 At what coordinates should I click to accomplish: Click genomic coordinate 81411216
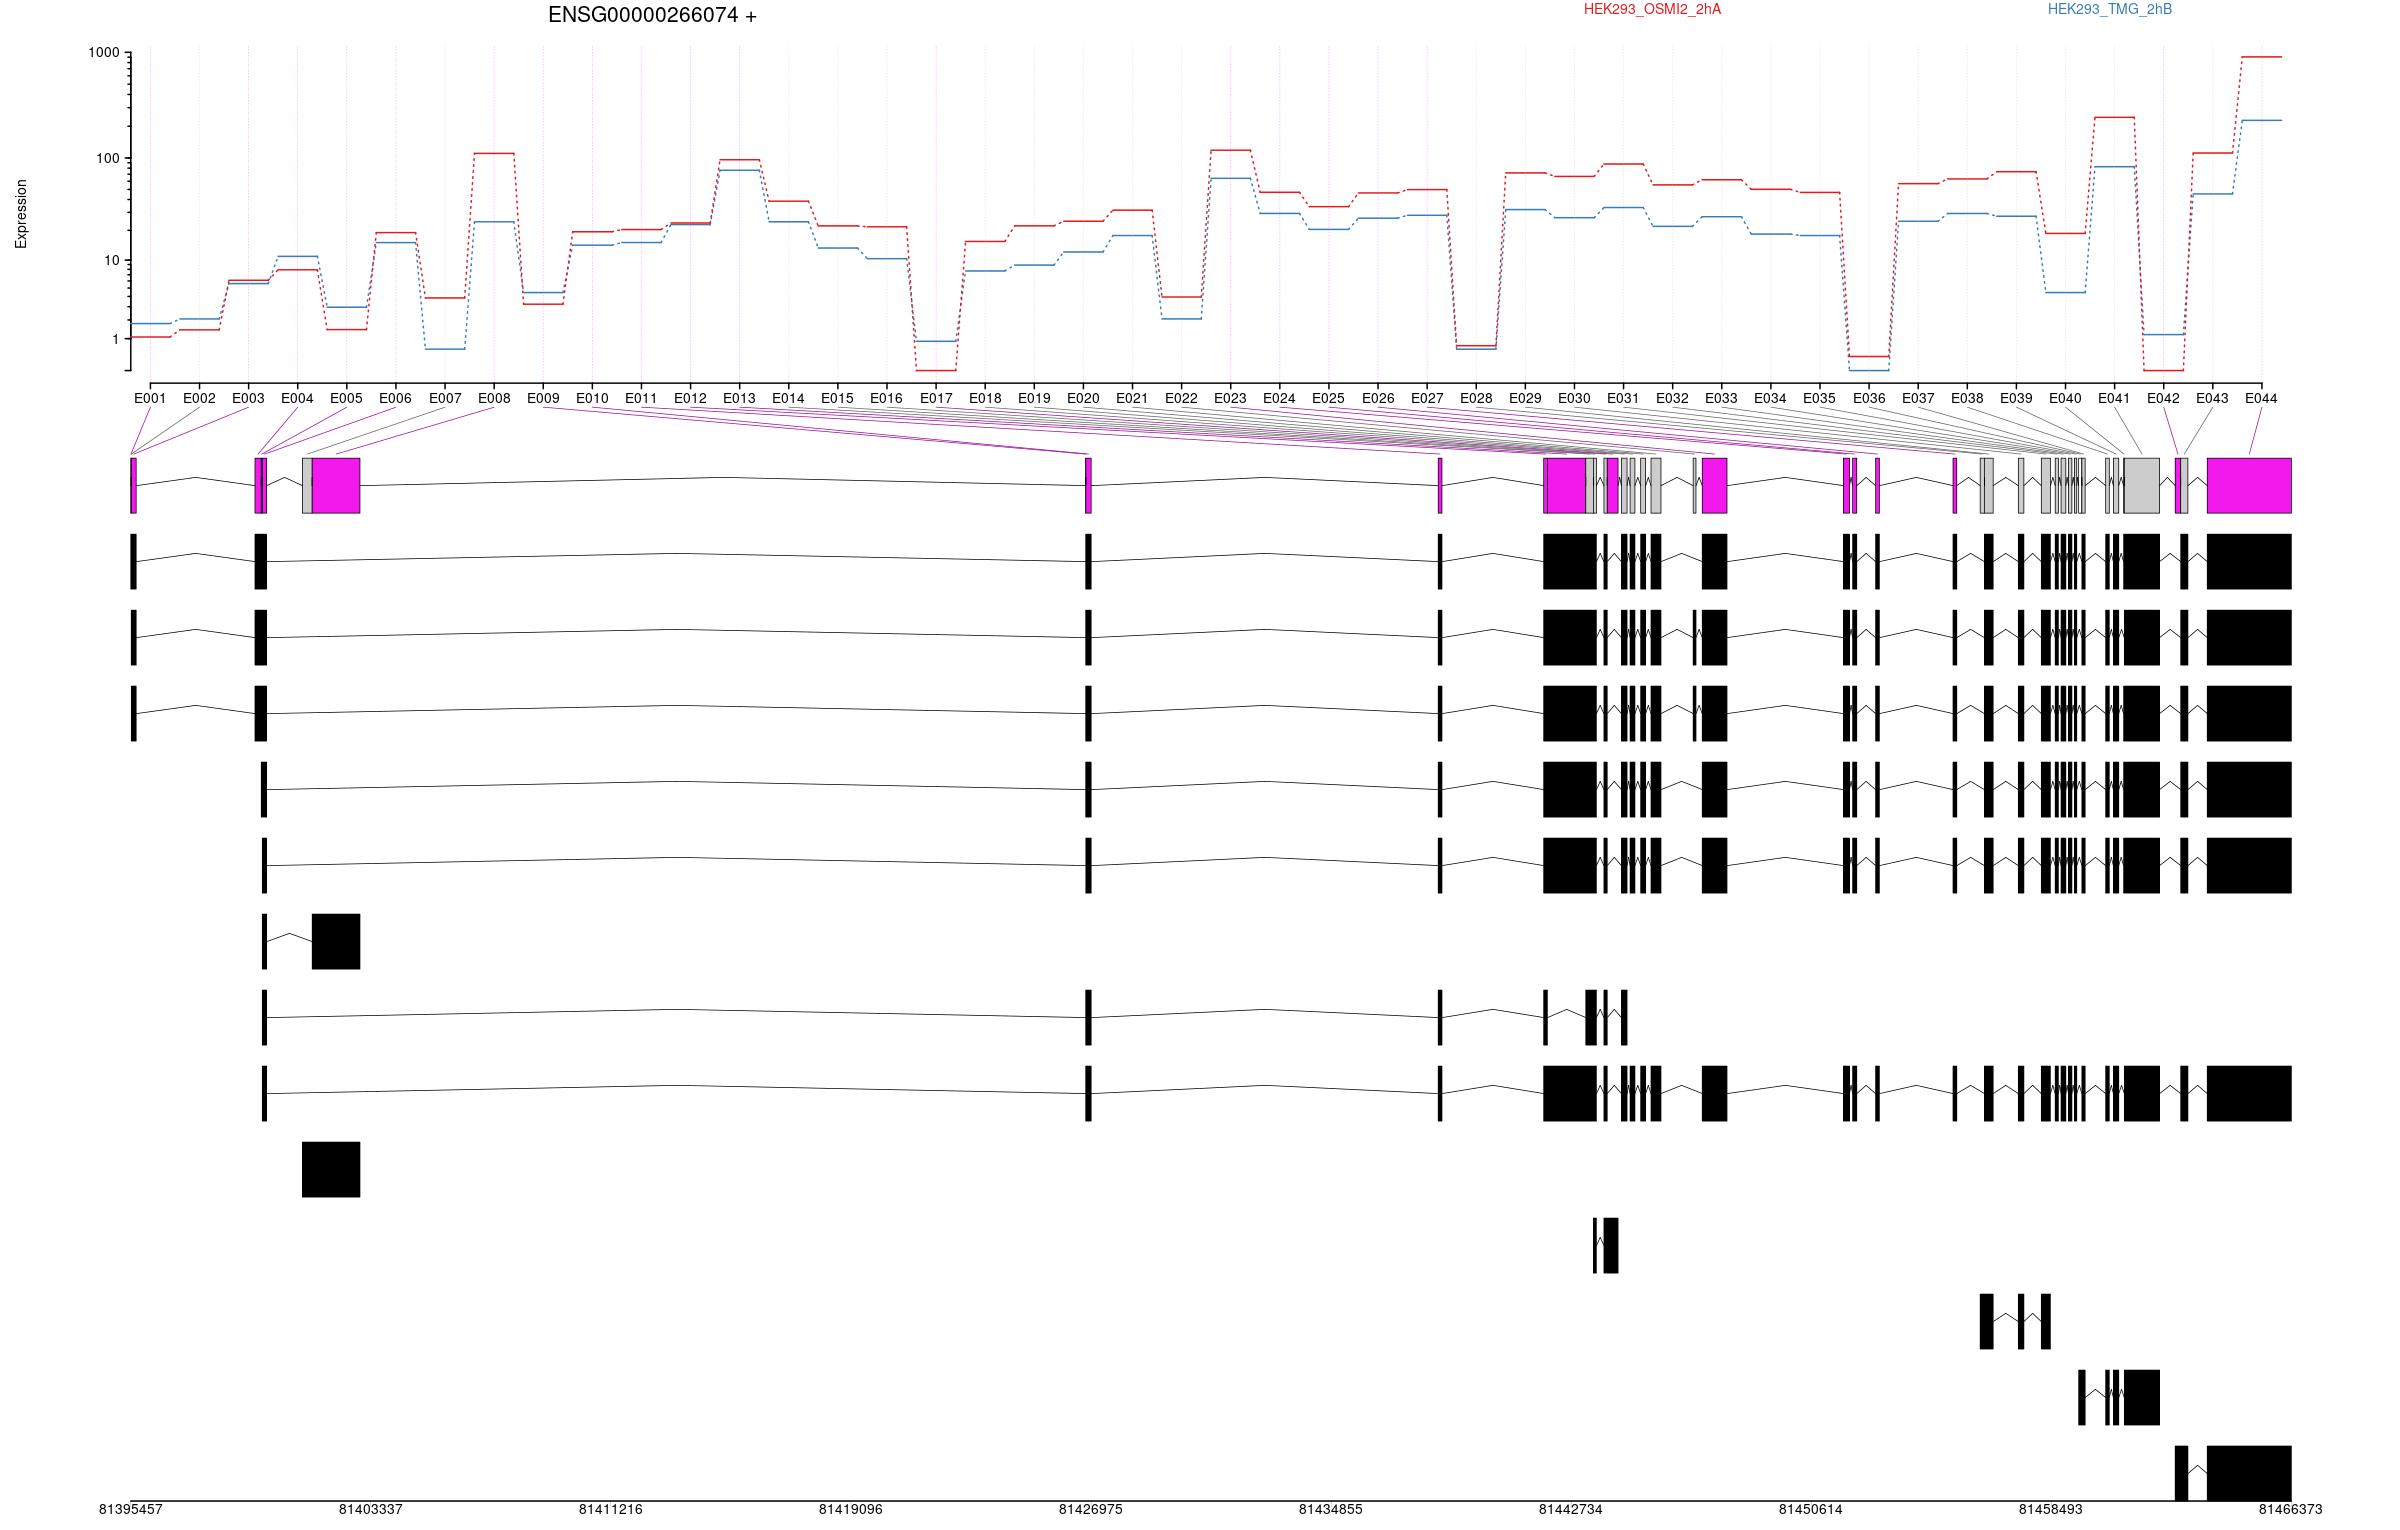pyautogui.click(x=611, y=1509)
